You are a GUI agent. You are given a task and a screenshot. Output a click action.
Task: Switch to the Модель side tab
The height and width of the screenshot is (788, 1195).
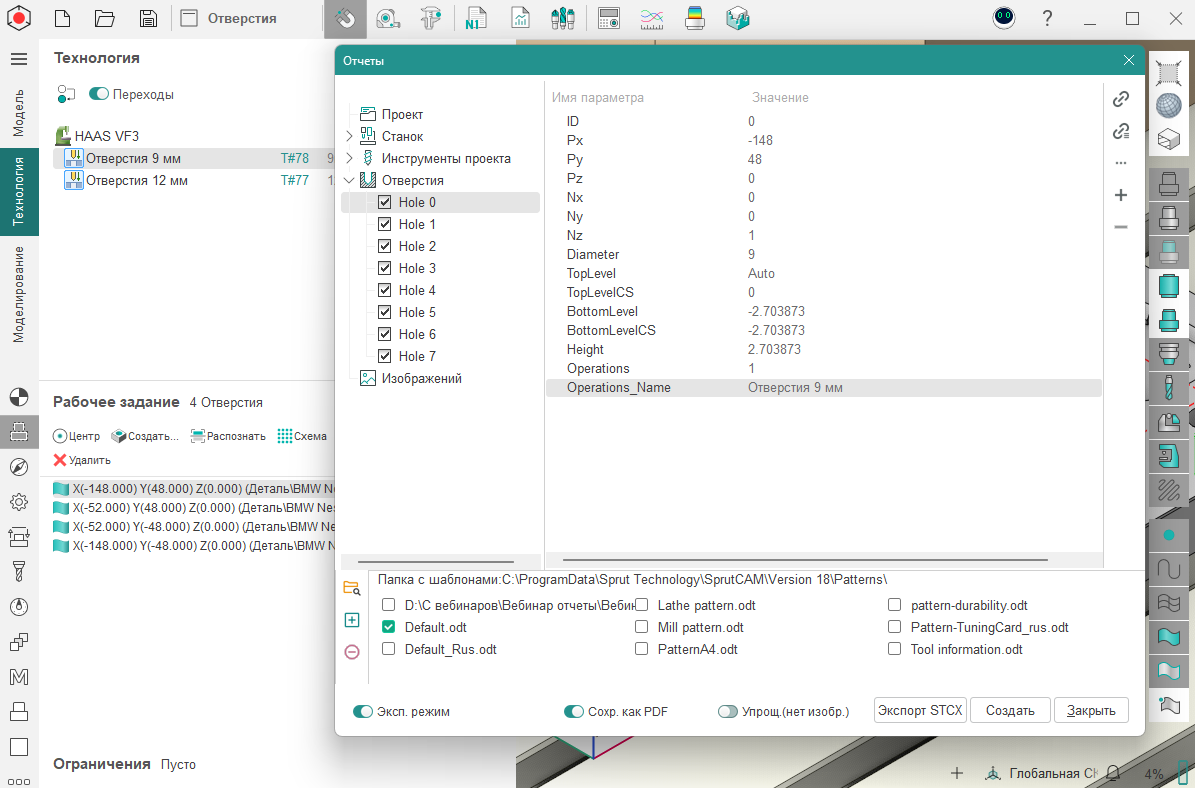point(19,112)
